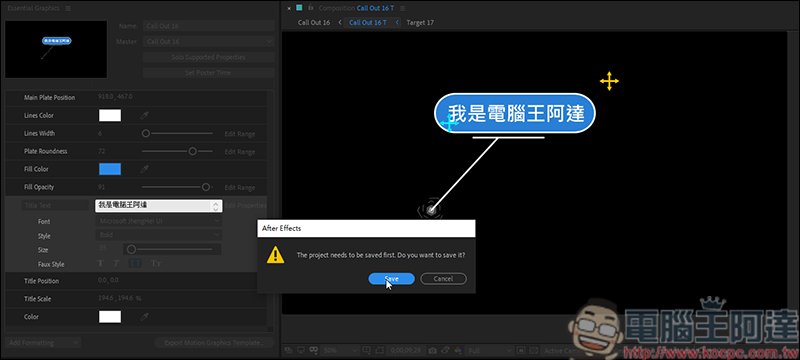Toggle Transparency Grid icon
Image resolution: width=800 pixels, height=360 pixels.
534,350
